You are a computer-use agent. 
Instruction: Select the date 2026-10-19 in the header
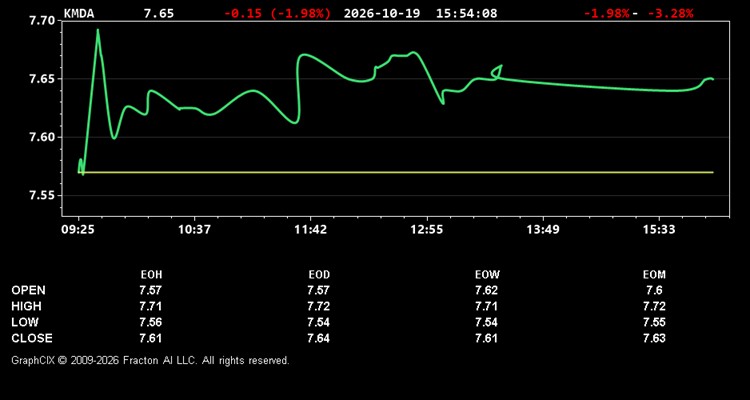click(382, 13)
